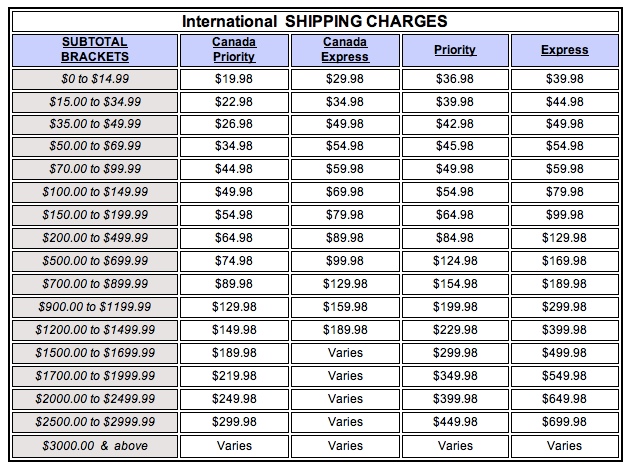Viewport: 625px width, 468px height.
Task: Click the $19.98 Canada Priority charge
Action: (x=233, y=79)
